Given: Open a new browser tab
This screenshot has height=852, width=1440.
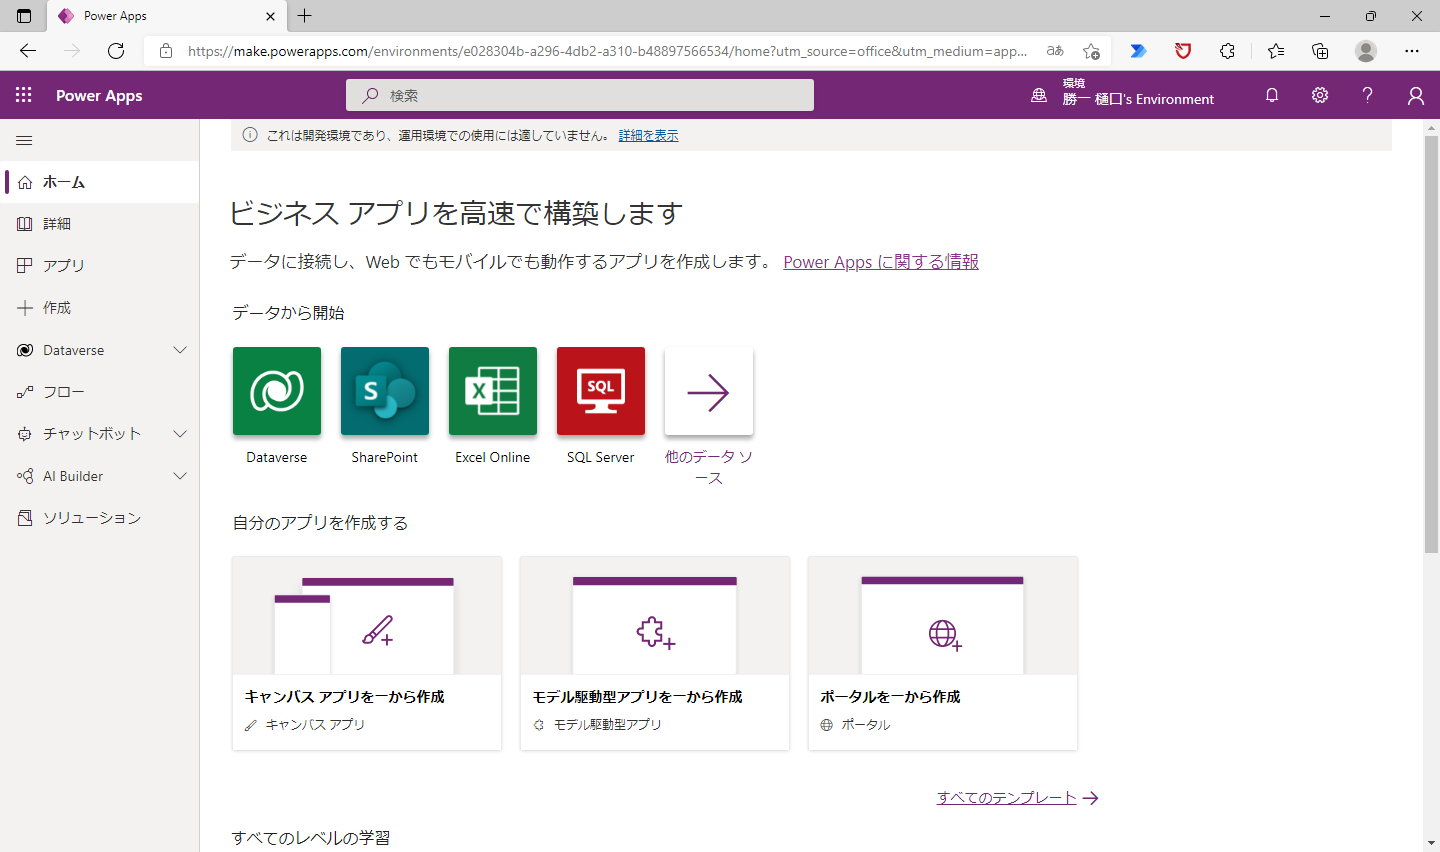Looking at the screenshot, I should (305, 16).
